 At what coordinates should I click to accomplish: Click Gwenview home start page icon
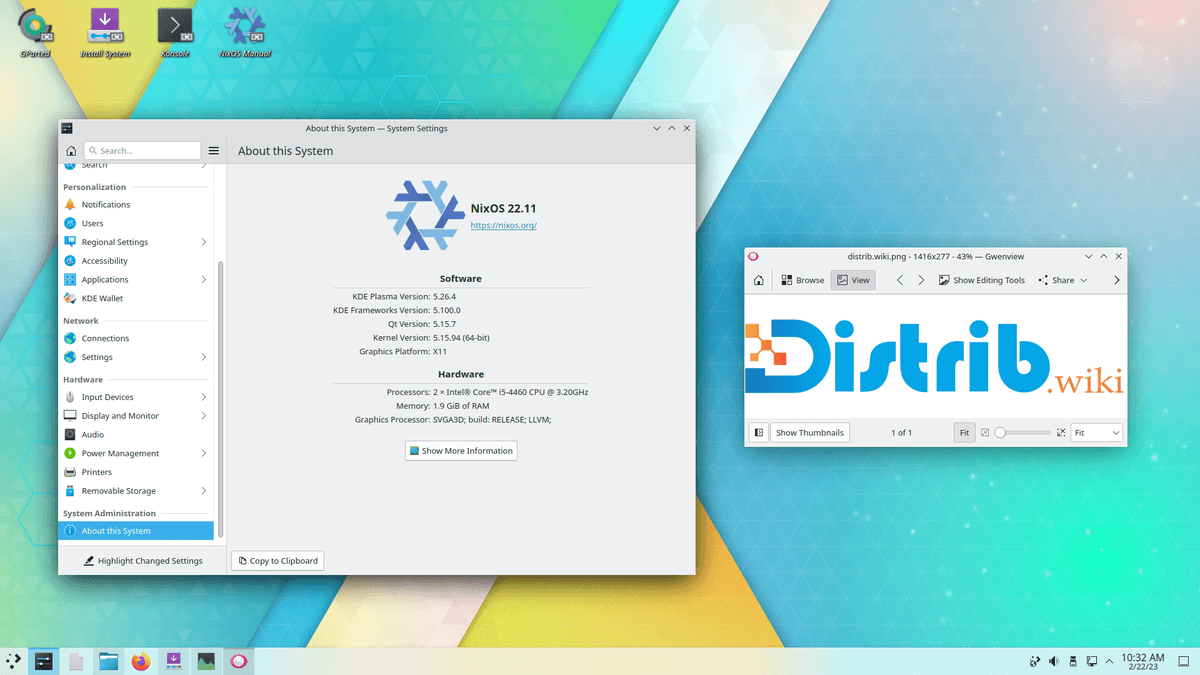[759, 280]
